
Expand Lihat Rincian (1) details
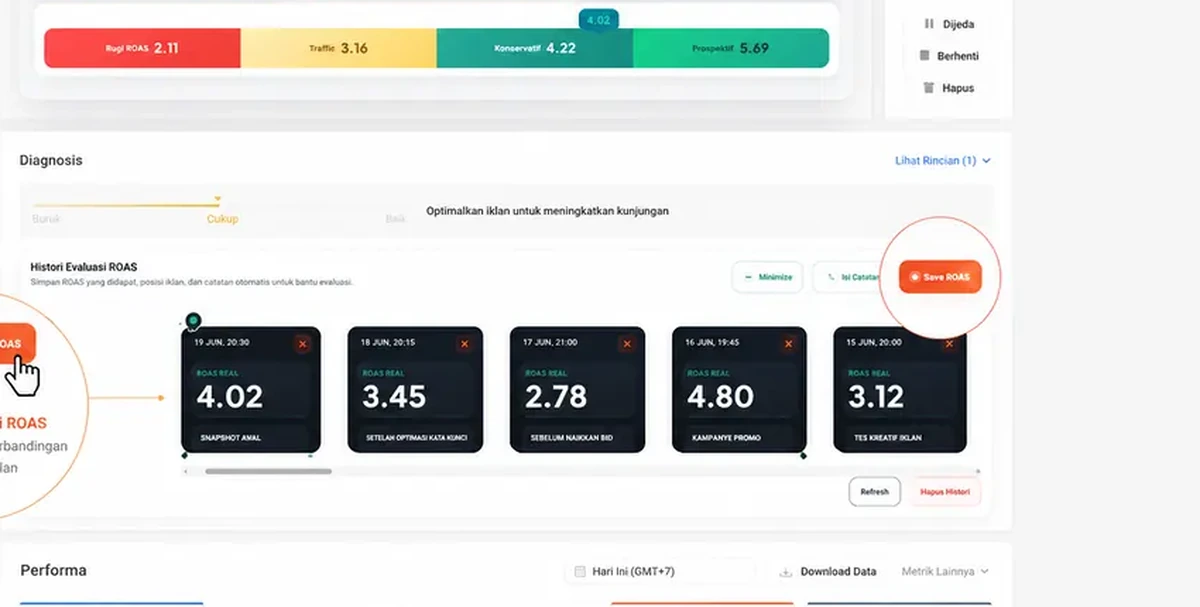[x=943, y=161]
